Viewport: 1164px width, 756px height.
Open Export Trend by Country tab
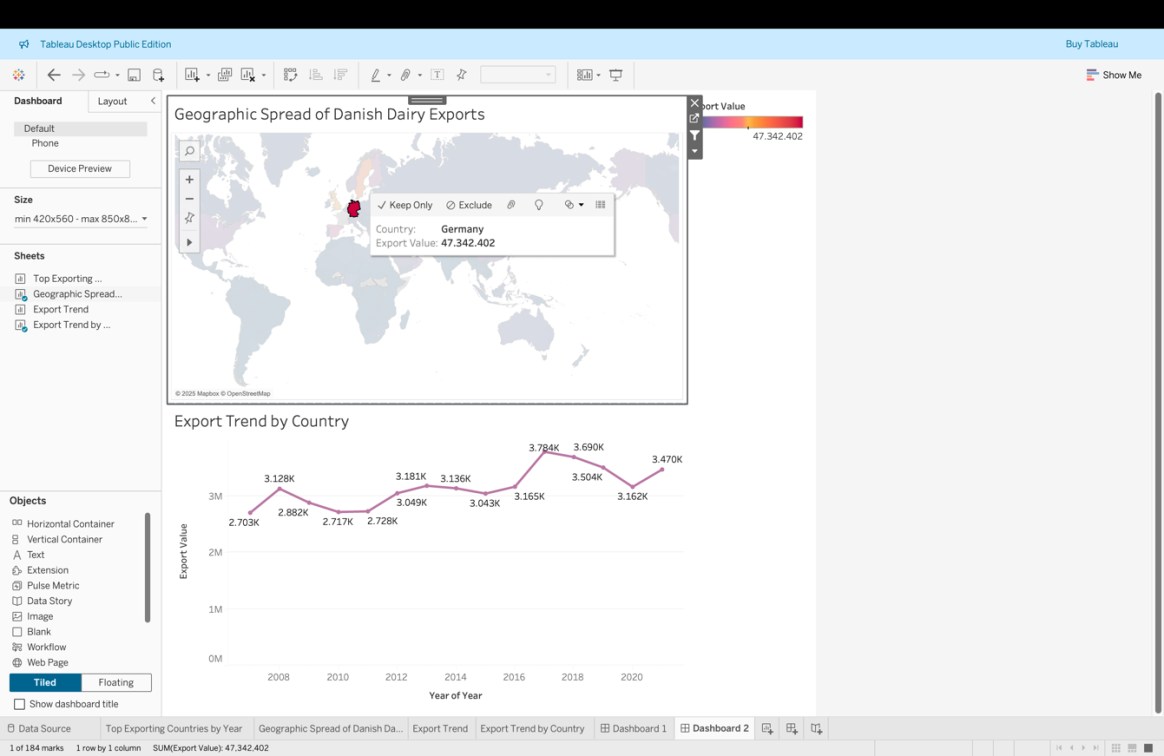[x=532, y=729]
